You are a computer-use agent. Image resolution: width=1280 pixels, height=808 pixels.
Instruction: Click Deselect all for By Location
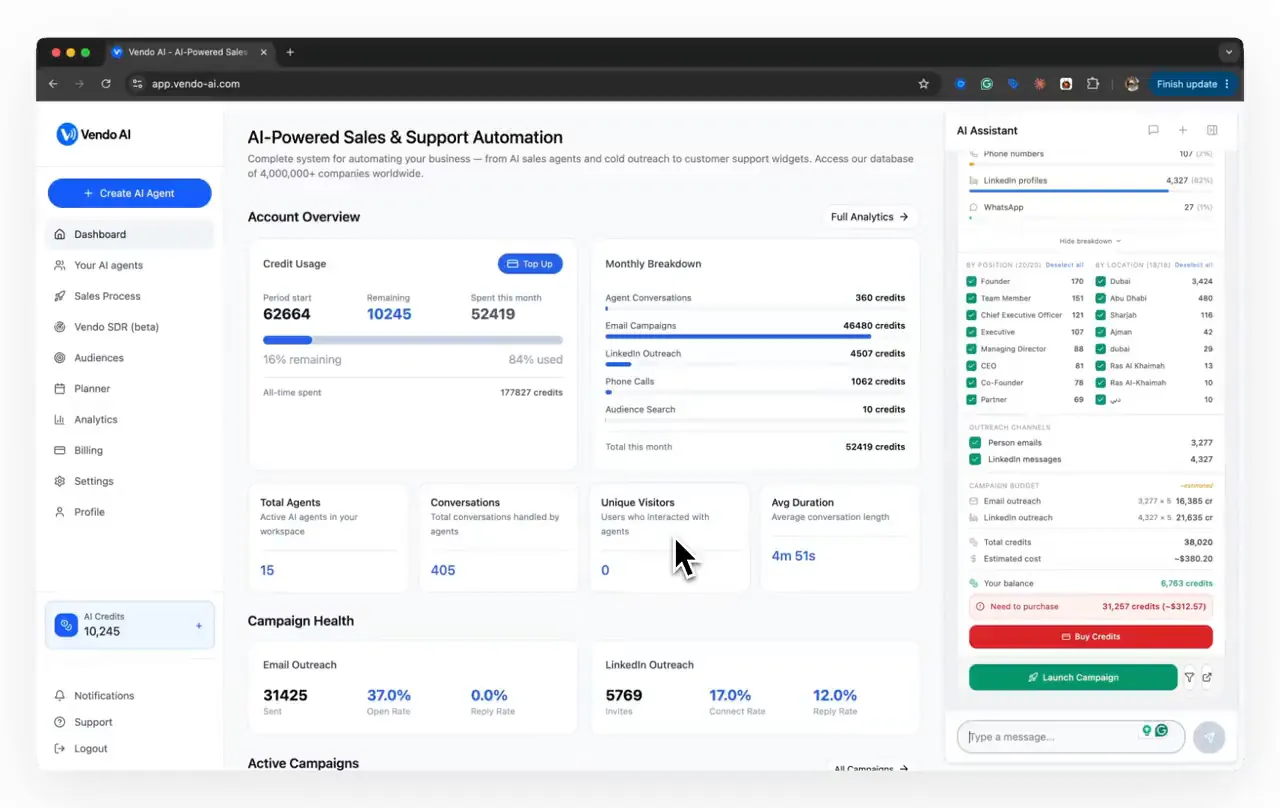(x=1194, y=265)
